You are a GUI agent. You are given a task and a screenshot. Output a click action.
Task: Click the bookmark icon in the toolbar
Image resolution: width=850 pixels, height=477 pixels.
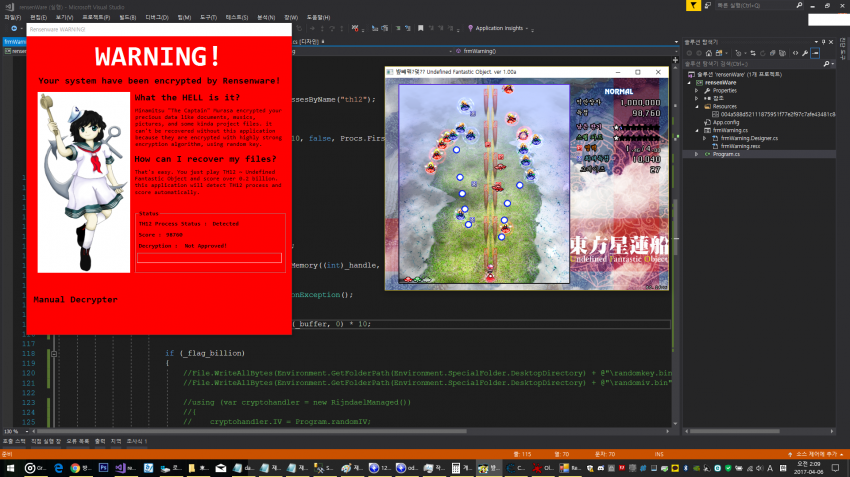(x=420, y=28)
